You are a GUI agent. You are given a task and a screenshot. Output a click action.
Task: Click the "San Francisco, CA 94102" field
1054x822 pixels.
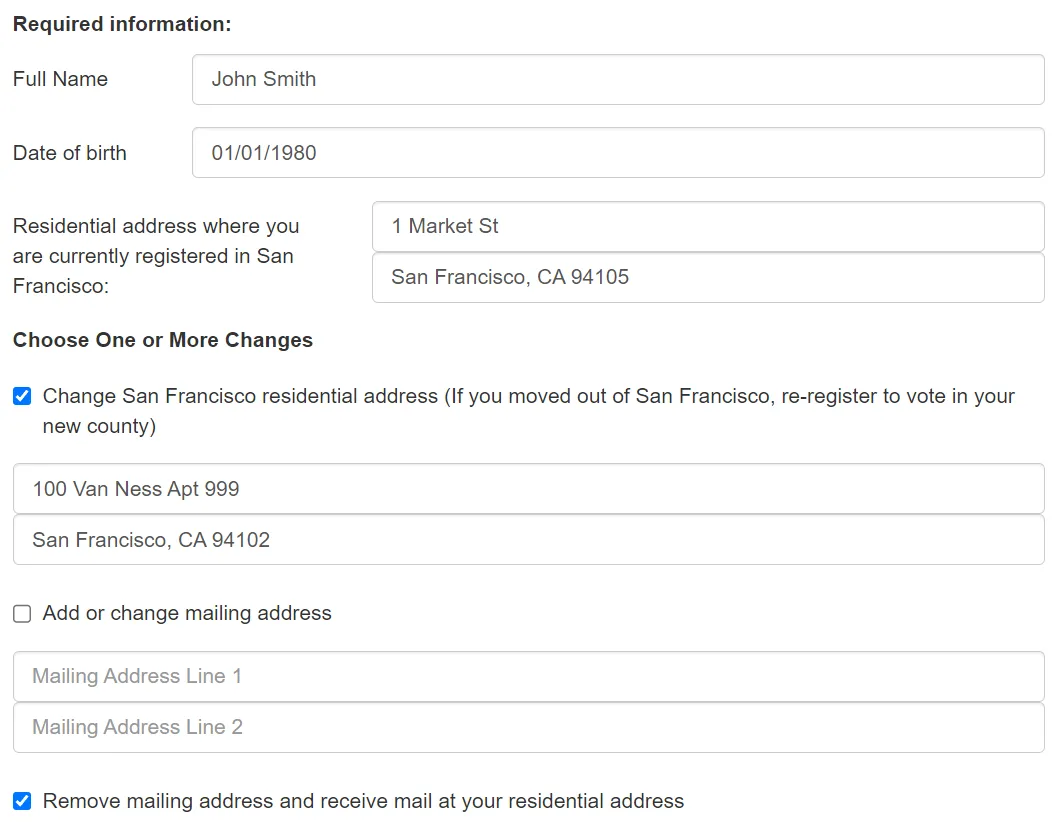(528, 539)
